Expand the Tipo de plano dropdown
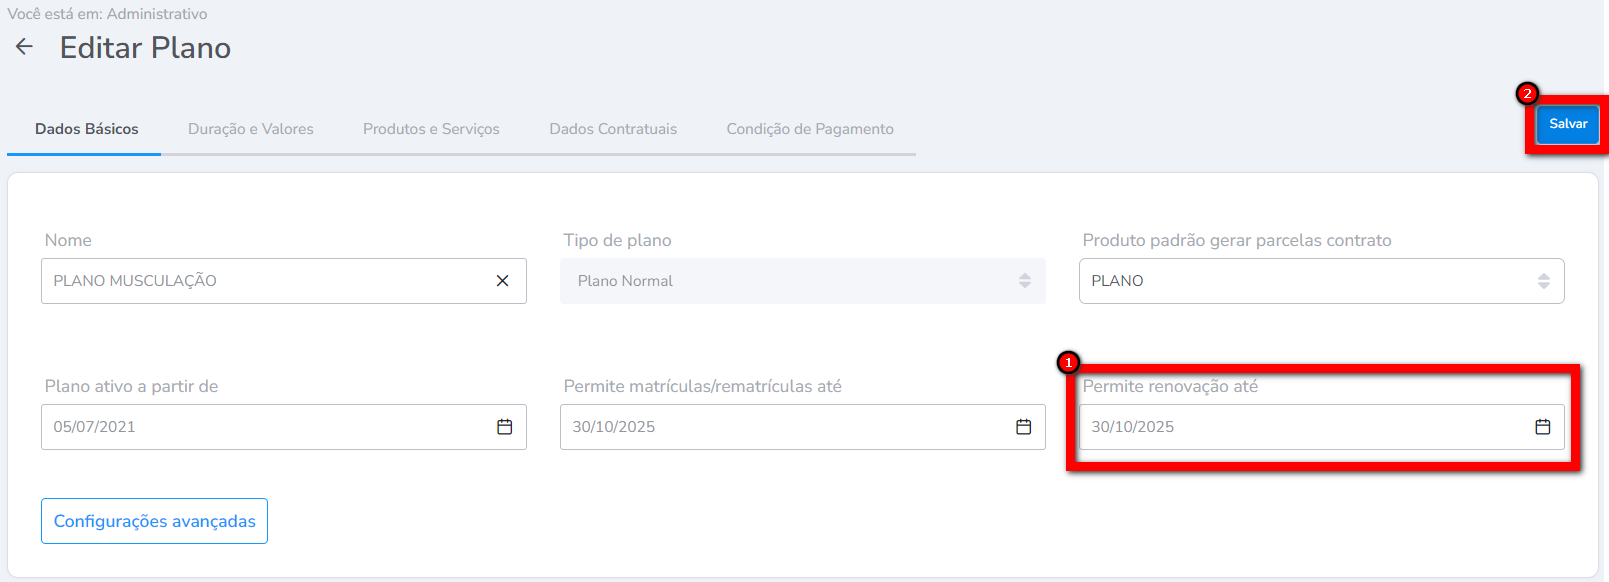Screen dimensions: 1609x582 pyautogui.click(x=1024, y=281)
